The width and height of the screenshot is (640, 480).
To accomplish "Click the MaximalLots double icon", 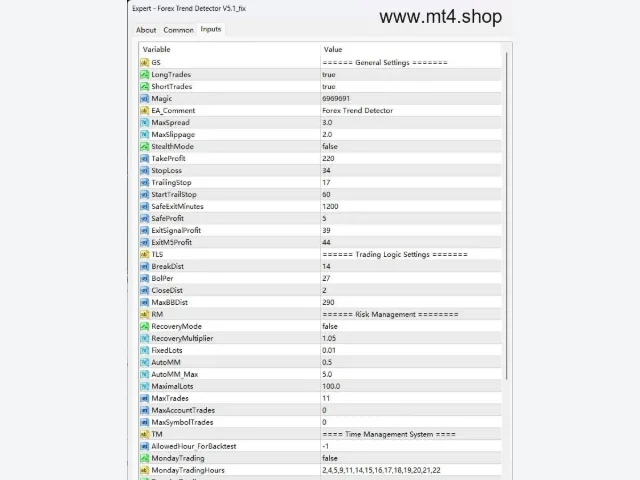I will click(144, 386).
